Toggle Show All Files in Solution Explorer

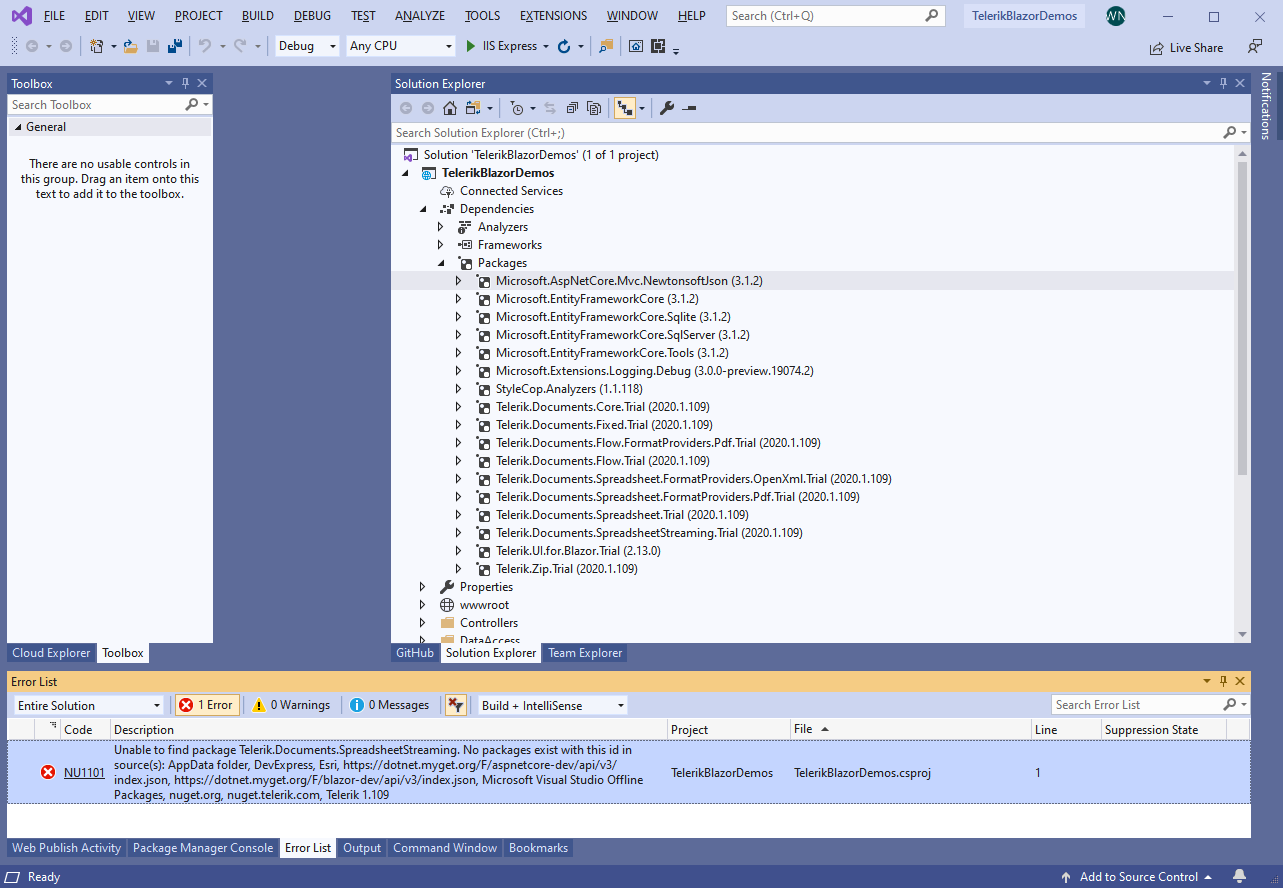click(x=594, y=108)
